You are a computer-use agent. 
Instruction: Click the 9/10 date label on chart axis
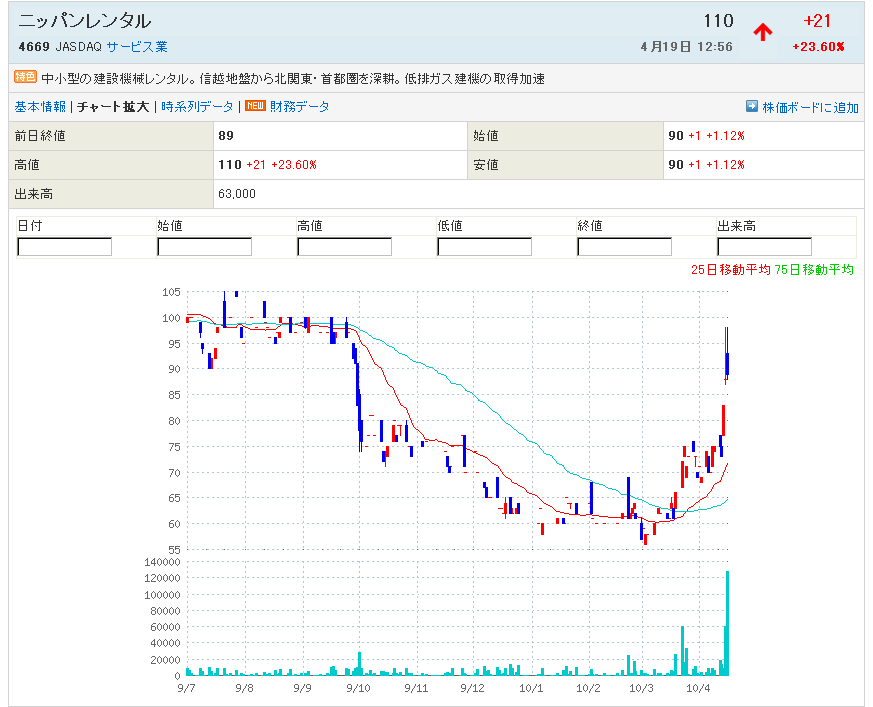[358, 688]
